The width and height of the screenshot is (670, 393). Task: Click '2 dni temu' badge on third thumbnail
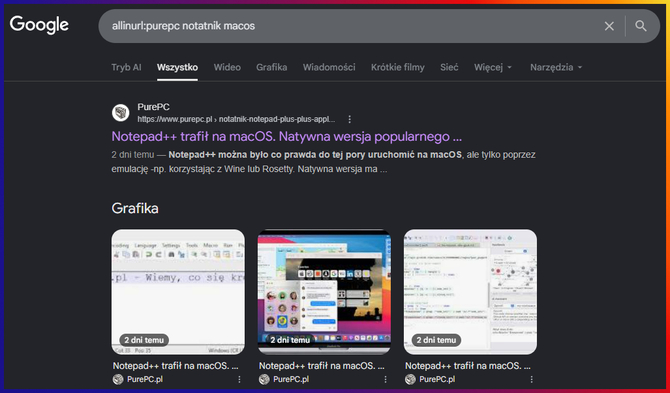436,340
